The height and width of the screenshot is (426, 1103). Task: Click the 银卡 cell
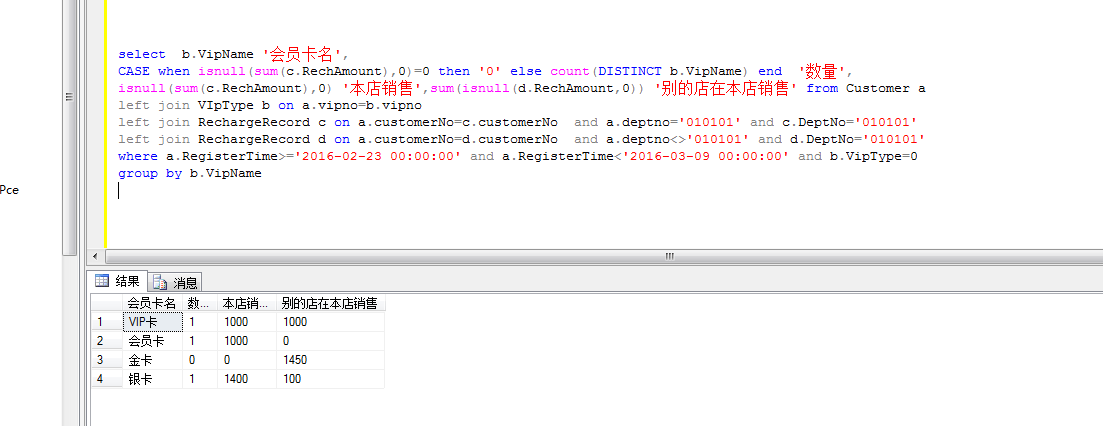point(153,379)
